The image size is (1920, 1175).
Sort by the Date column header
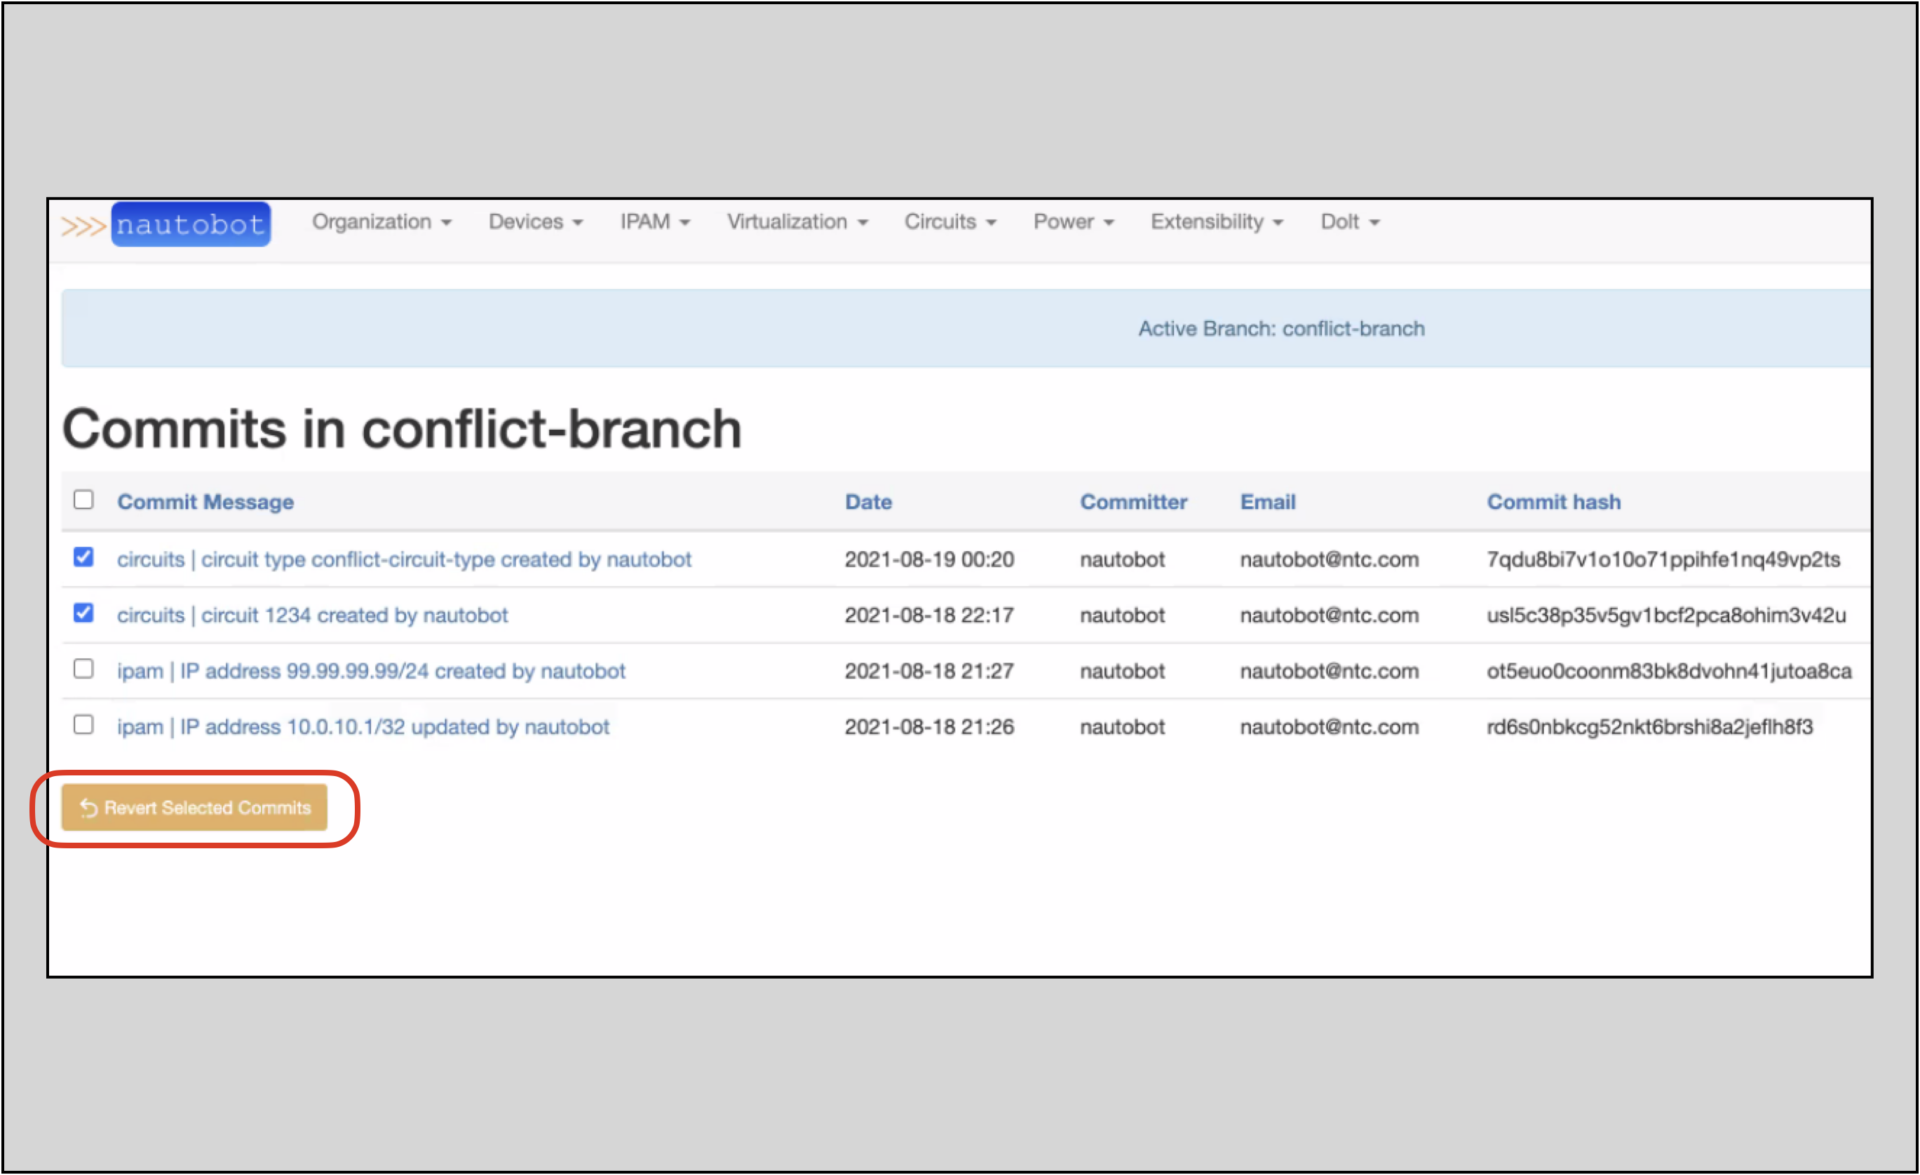868,503
